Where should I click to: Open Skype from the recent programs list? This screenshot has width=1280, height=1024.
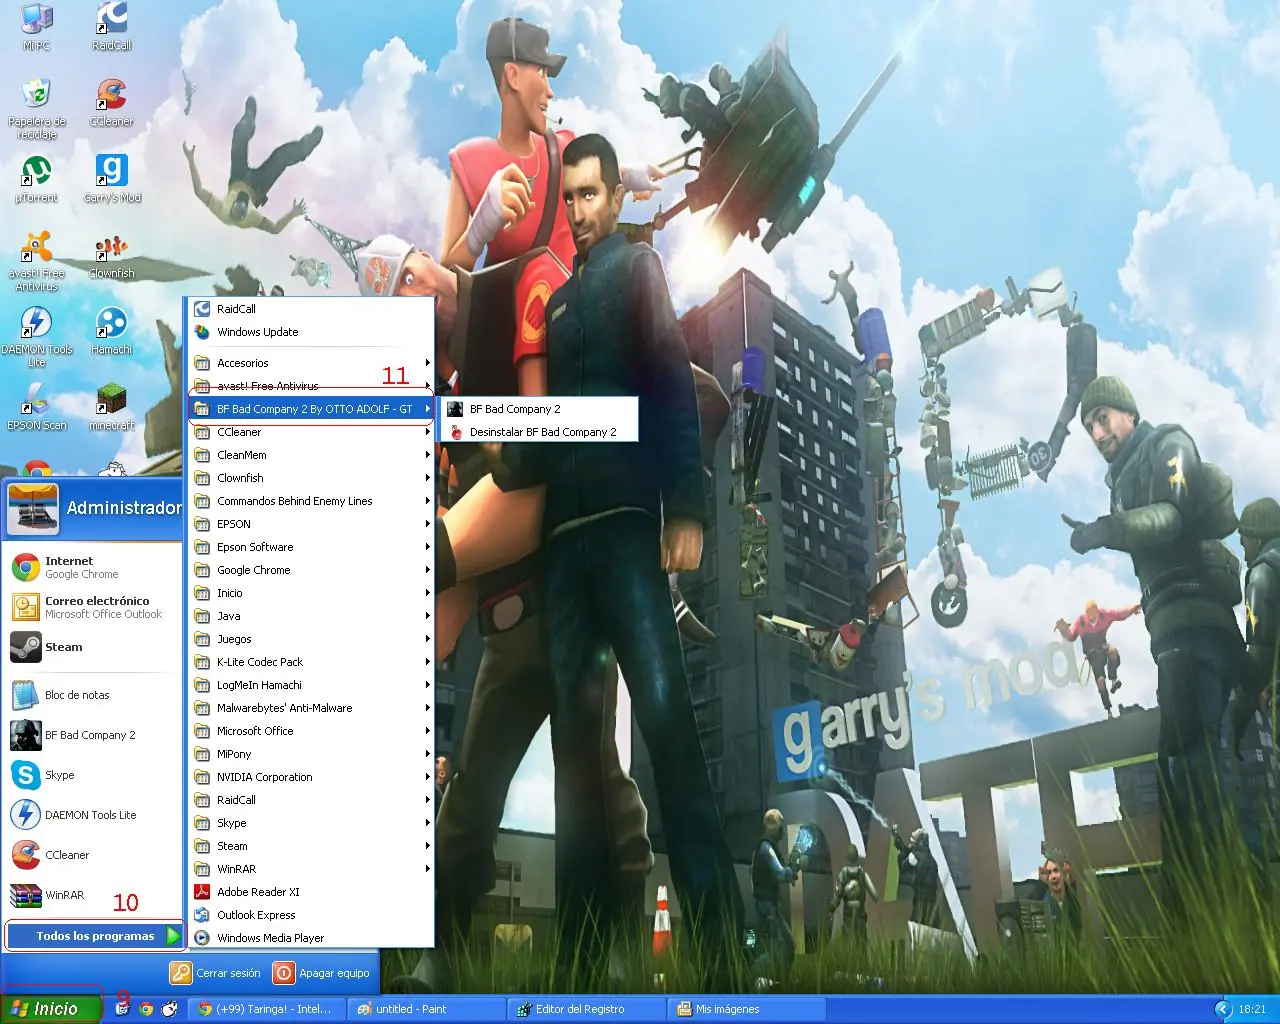tap(93, 775)
